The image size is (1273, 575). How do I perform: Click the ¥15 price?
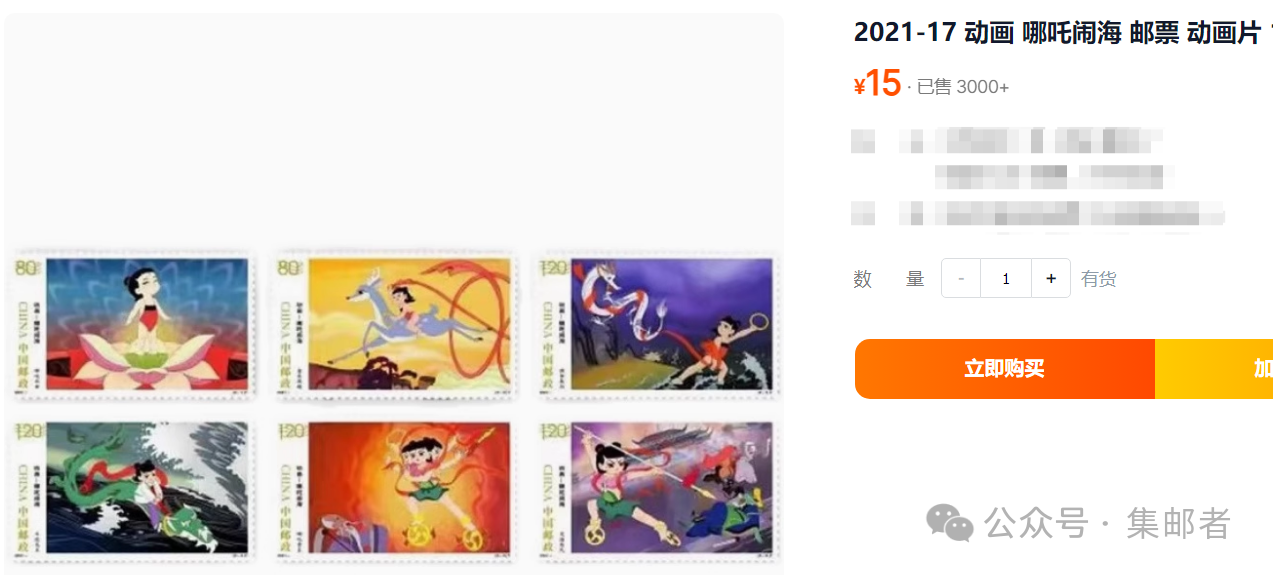[x=877, y=83]
